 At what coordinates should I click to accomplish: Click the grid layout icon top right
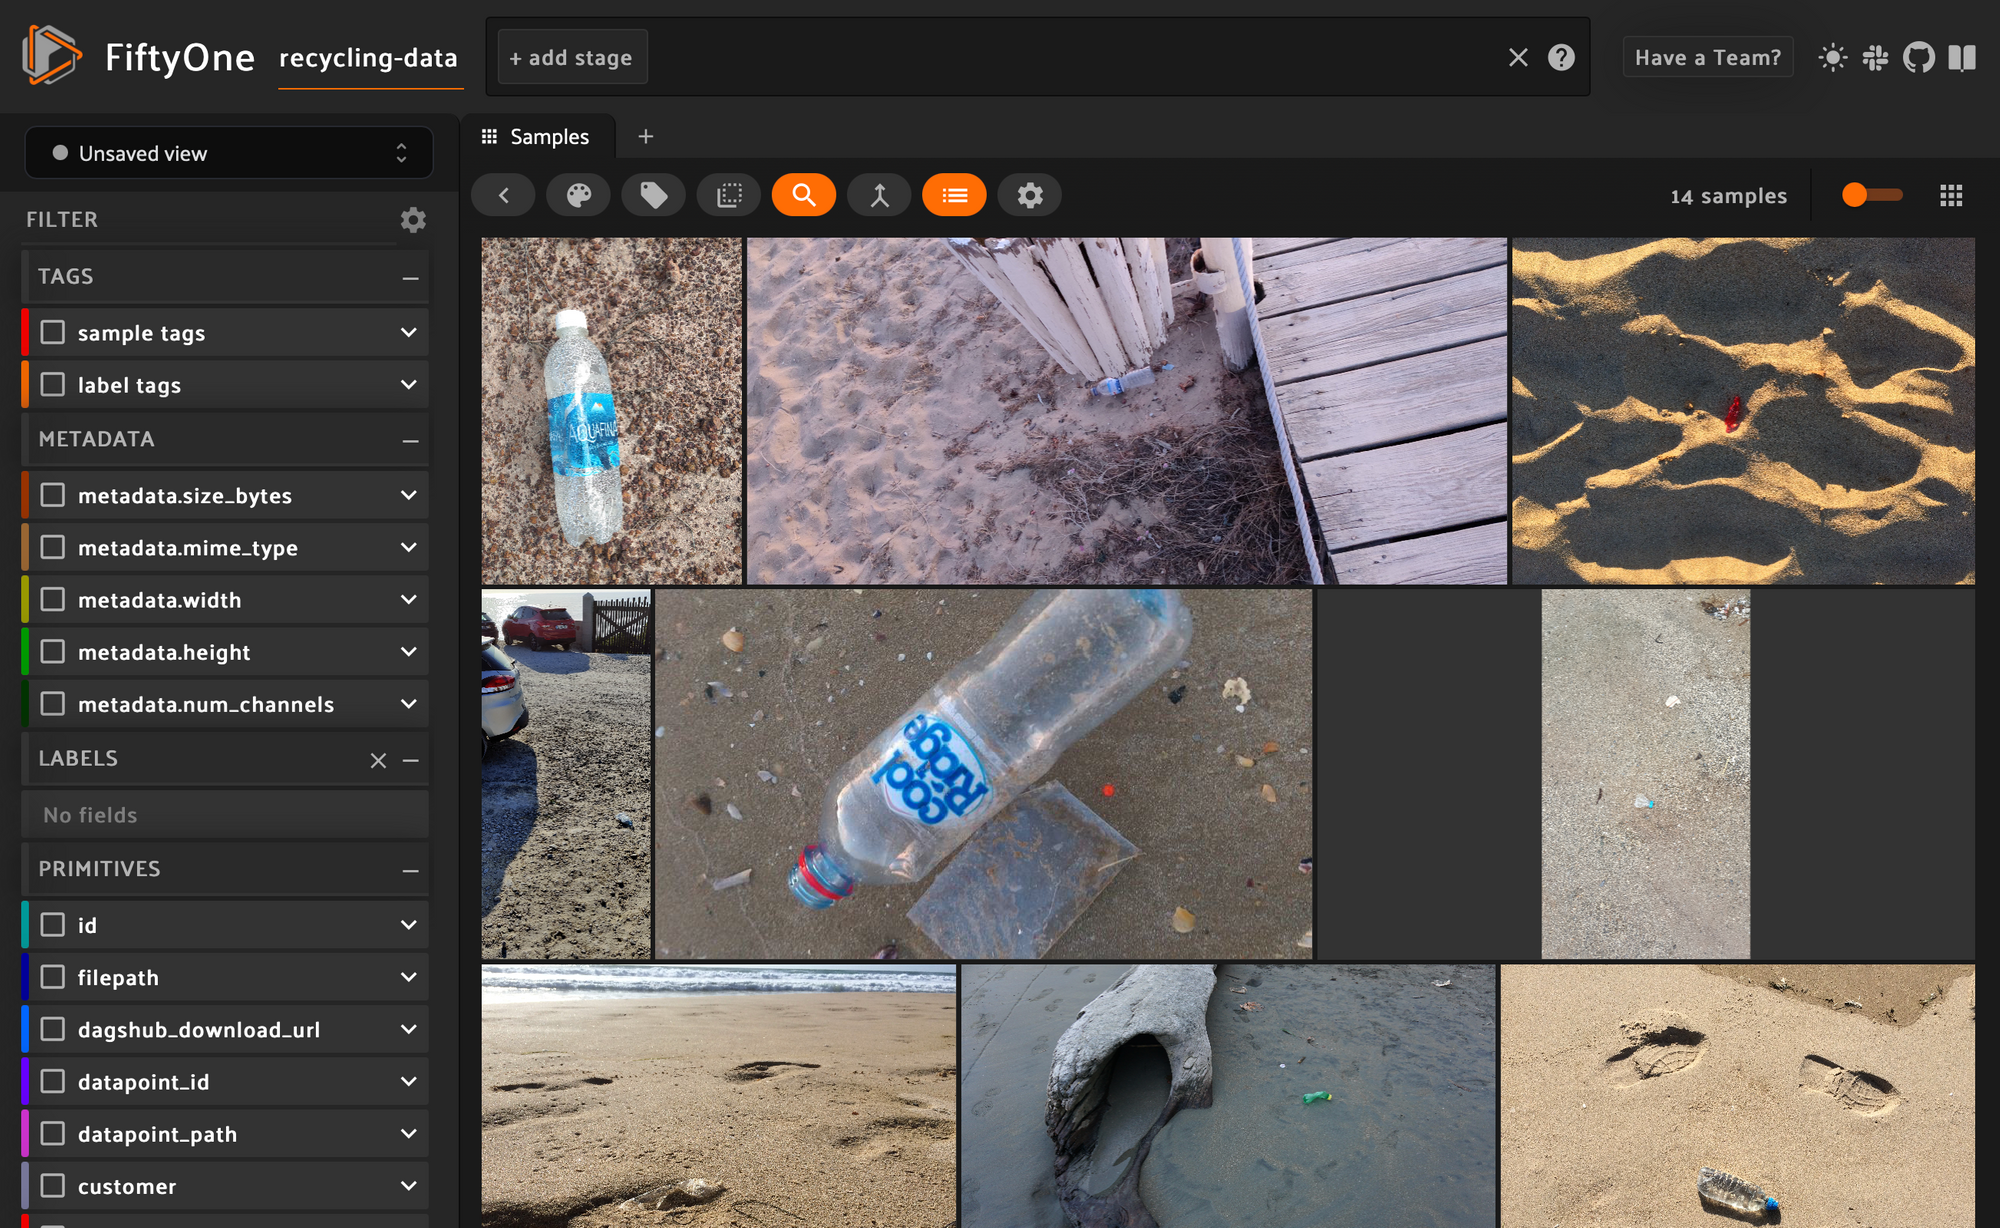tap(1951, 196)
